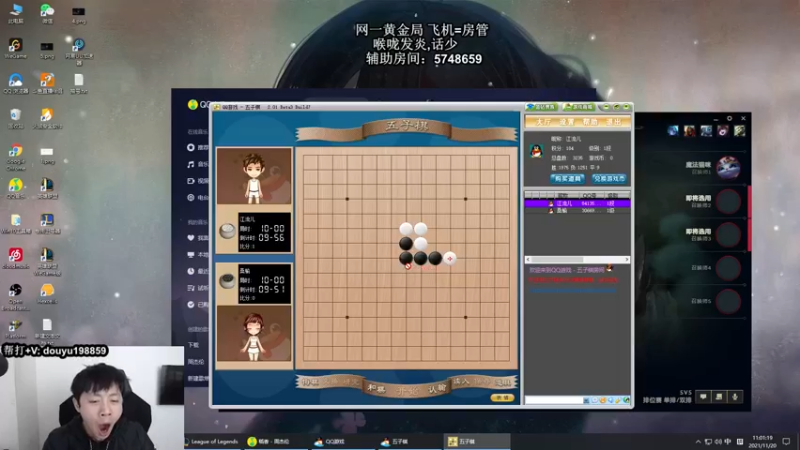Open the Open Broadcaster desktop shortcut
Image resolution: width=800 pixels, height=450 pixels.
[15, 296]
